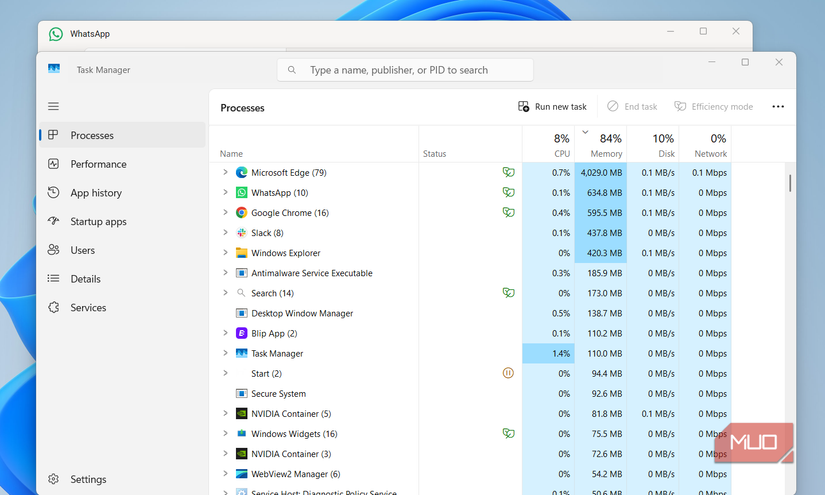The height and width of the screenshot is (495, 825).
Task: Click the WhatsApp process icon
Action: coord(242,193)
